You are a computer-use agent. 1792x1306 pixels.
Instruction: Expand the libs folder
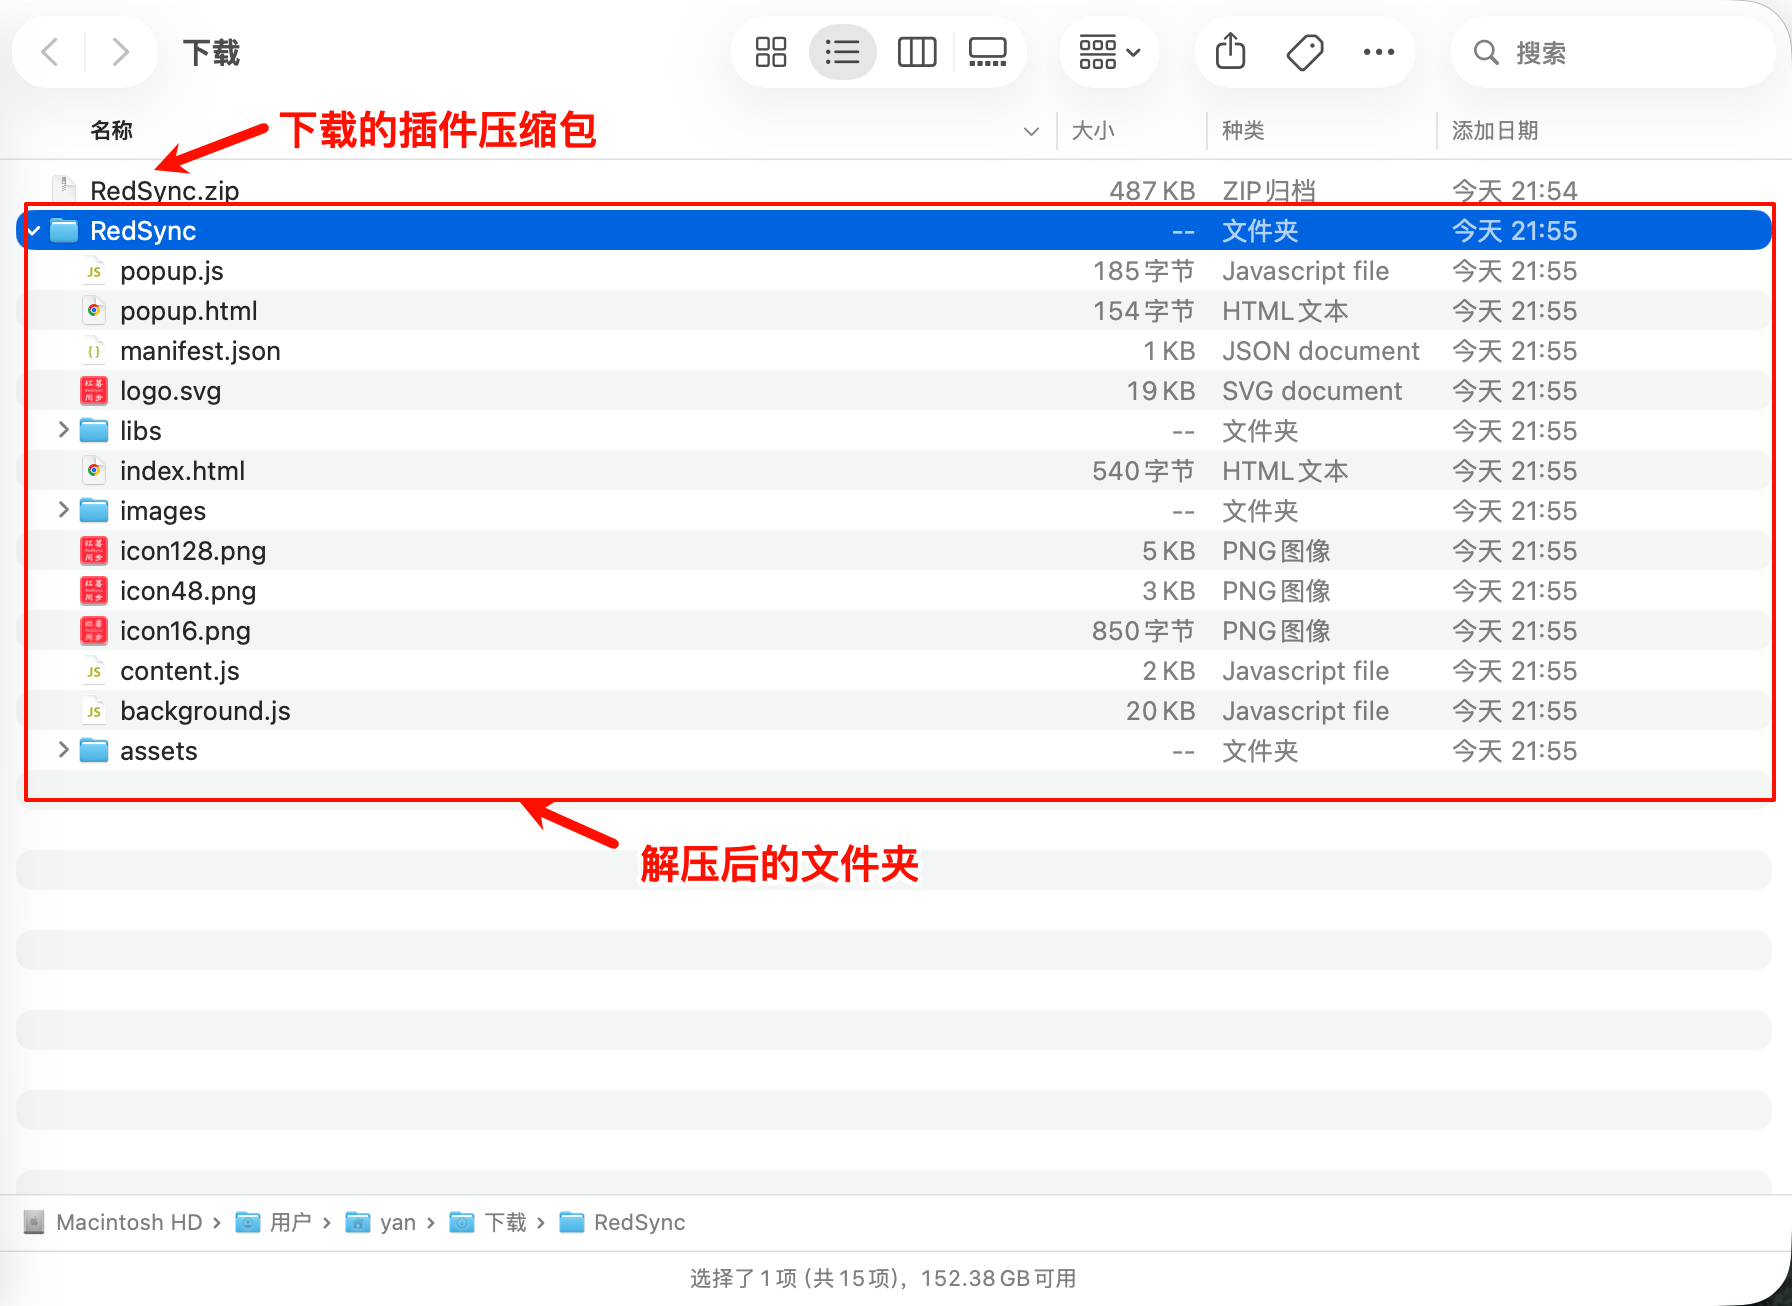coord(63,430)
